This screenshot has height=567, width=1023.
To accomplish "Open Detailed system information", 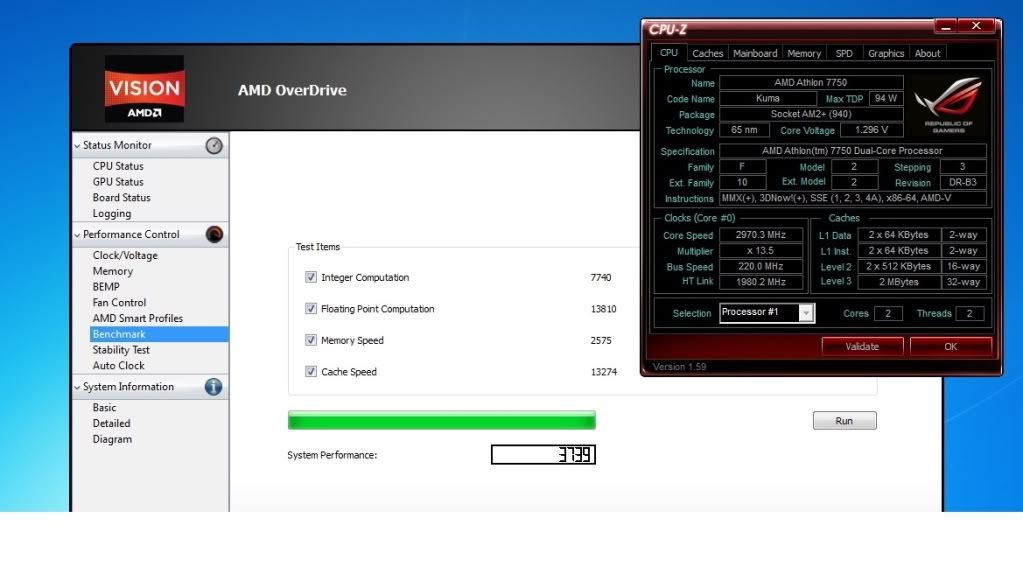I will 112,423.
